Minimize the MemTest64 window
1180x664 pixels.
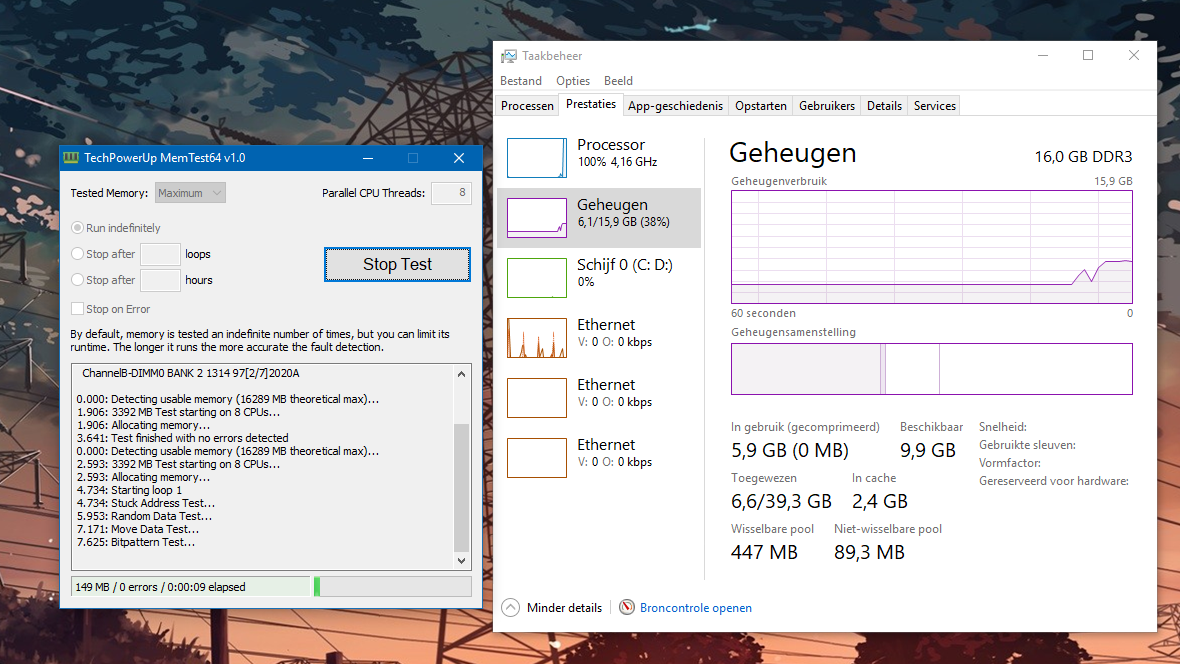coord(368,158)
